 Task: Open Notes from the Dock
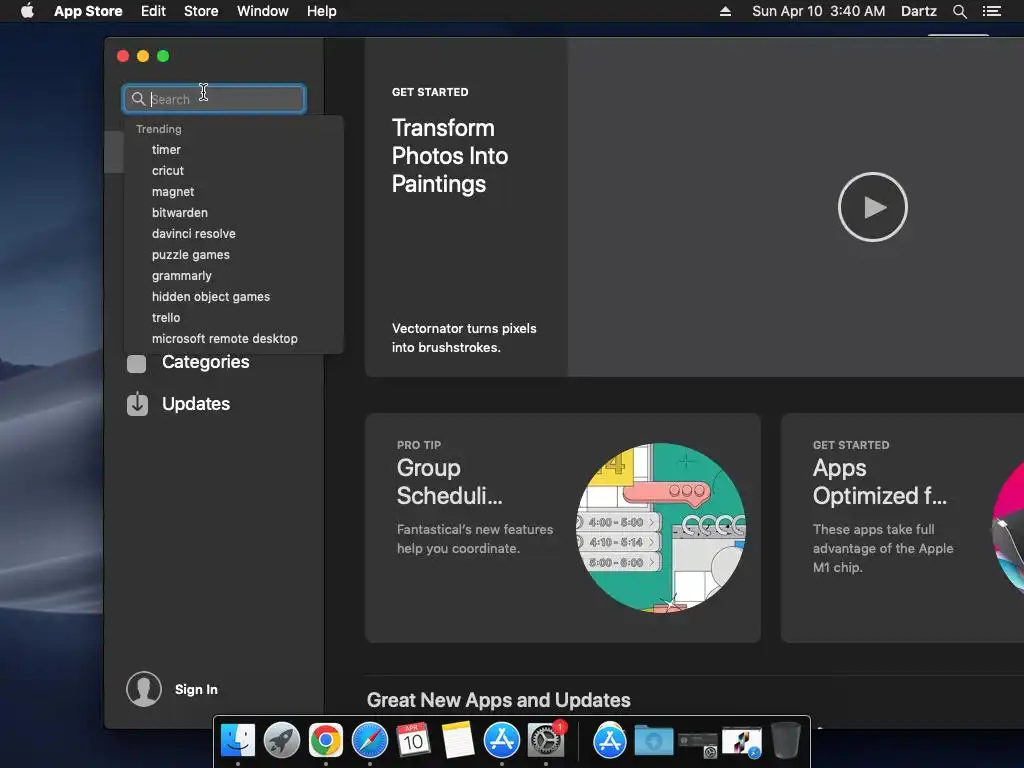coord(458,740)
